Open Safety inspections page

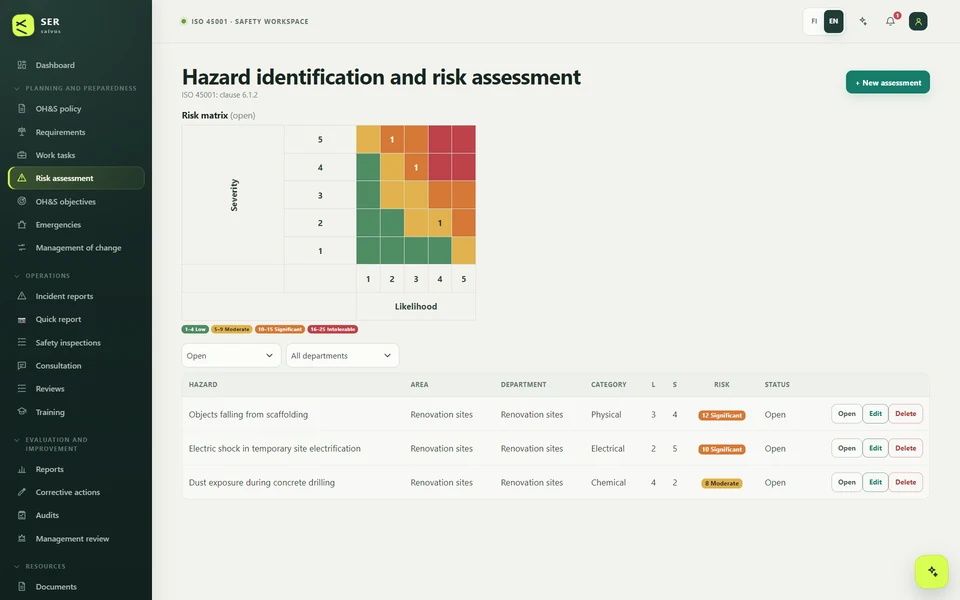(x=76, y=342)
